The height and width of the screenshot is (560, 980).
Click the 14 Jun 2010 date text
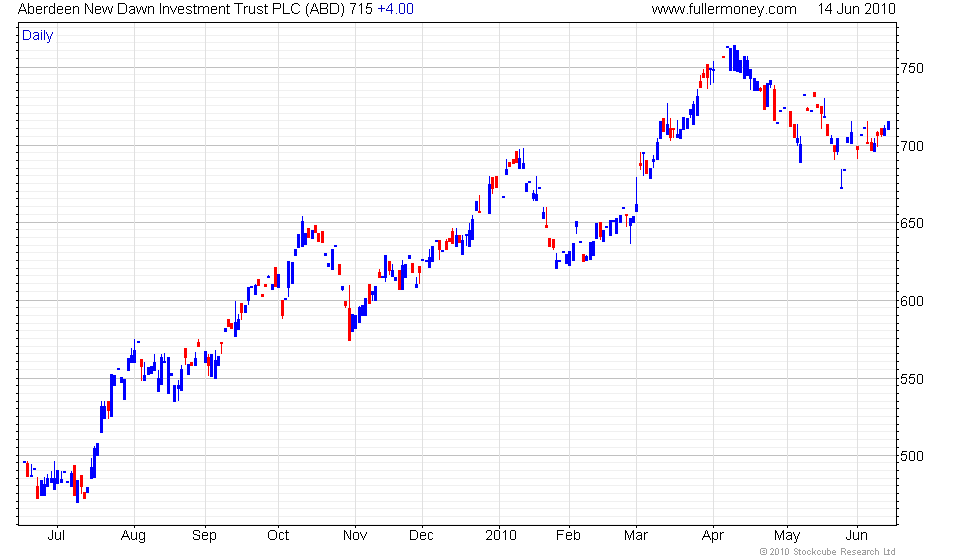855,9
